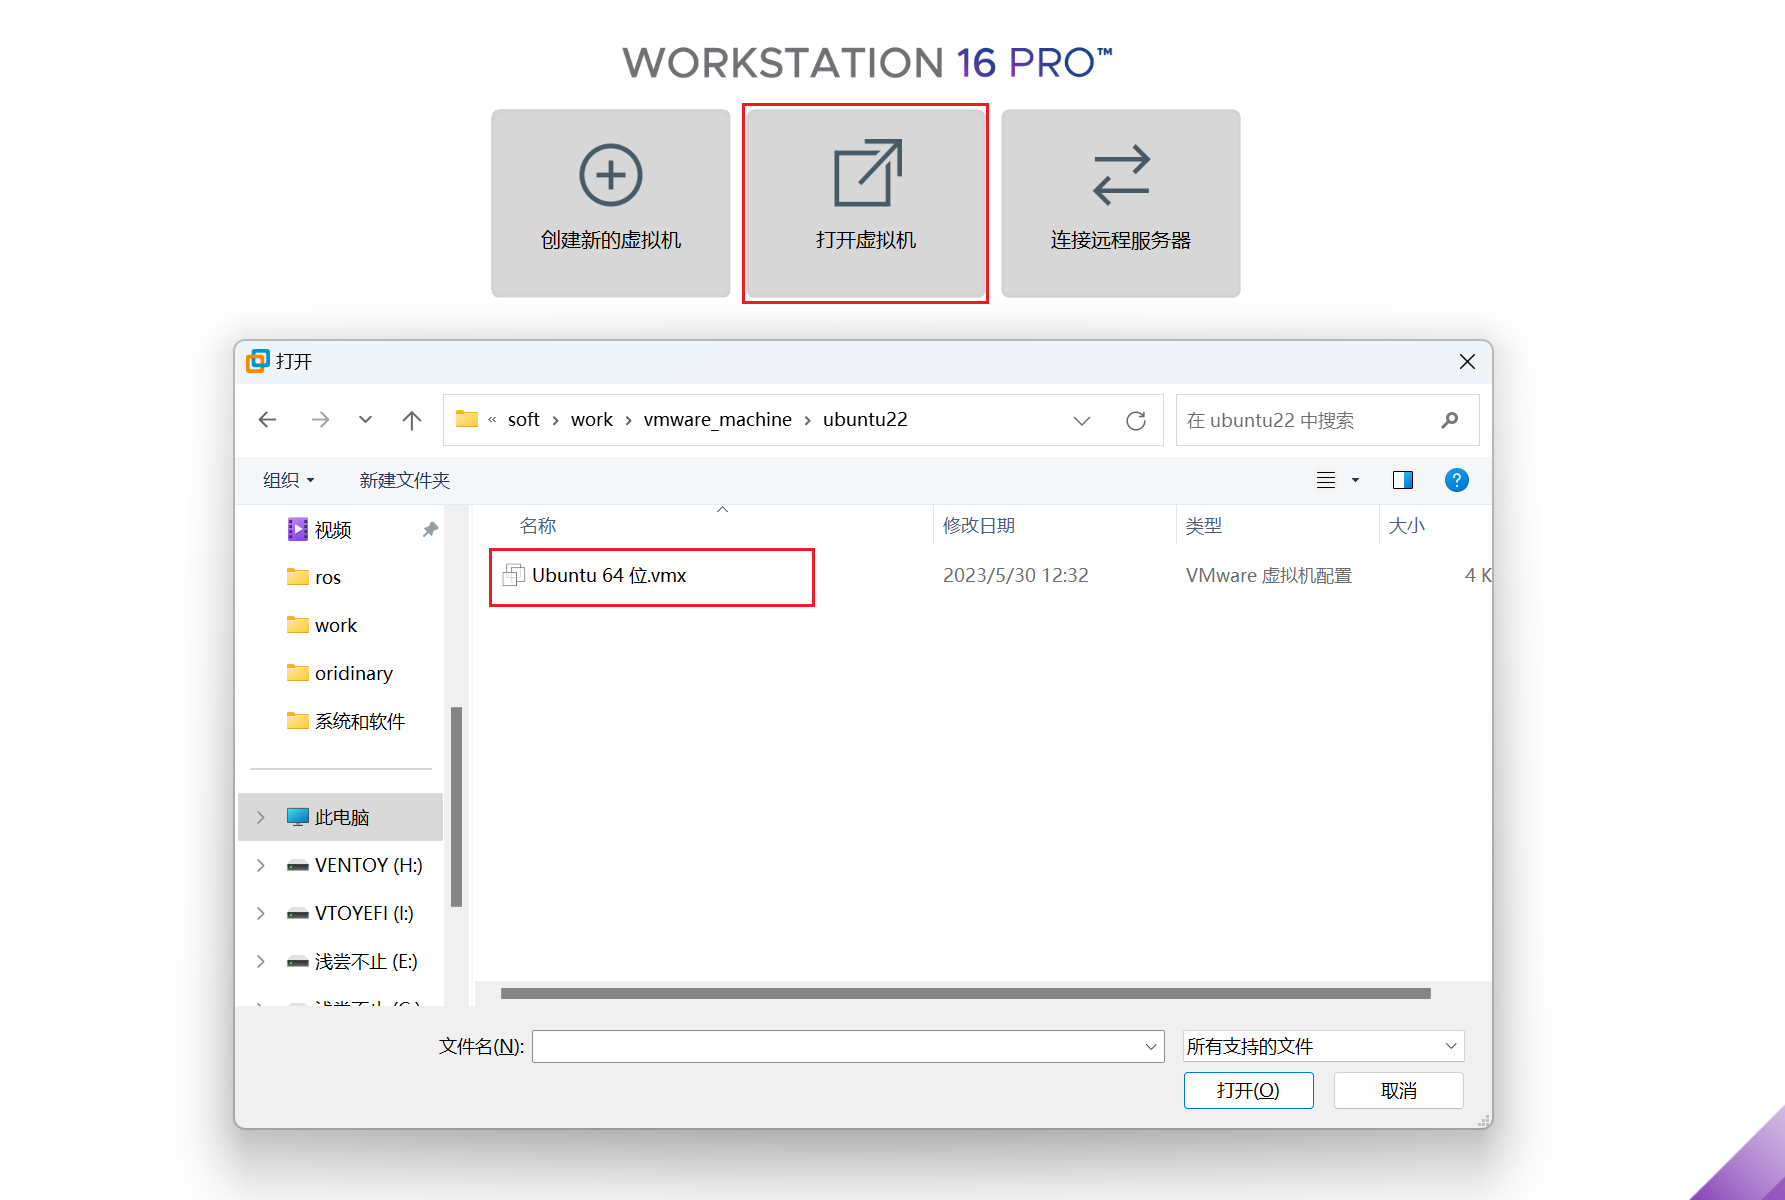Expand the This PC (此电脑) node
This screenshot has width=1785, height=1200.
pos(261,817)
